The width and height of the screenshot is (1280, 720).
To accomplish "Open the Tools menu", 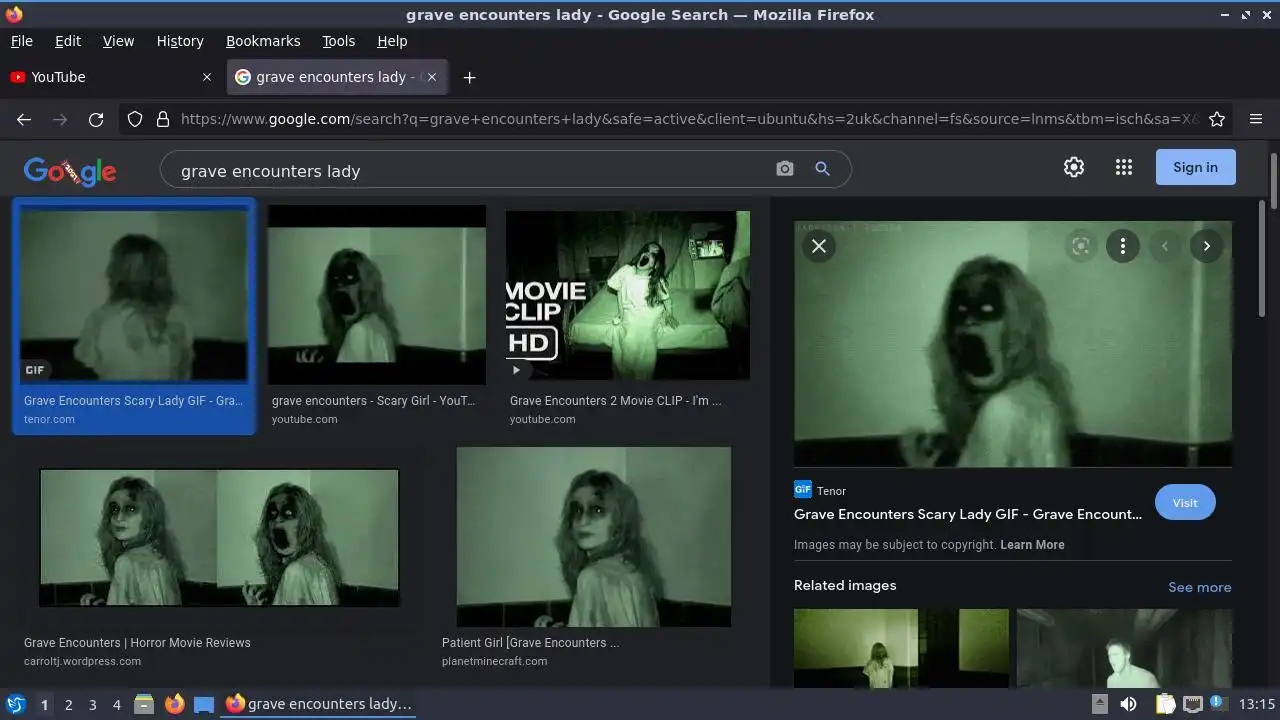I will coord(338,41).
